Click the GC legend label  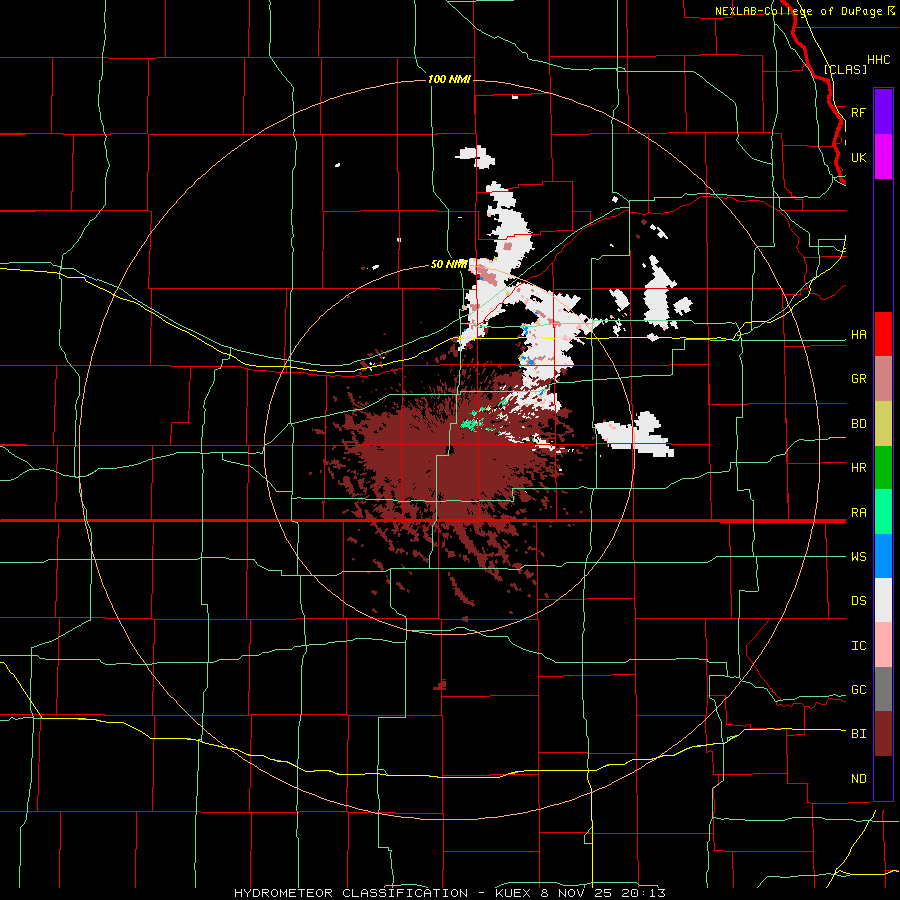click(858, 690)
